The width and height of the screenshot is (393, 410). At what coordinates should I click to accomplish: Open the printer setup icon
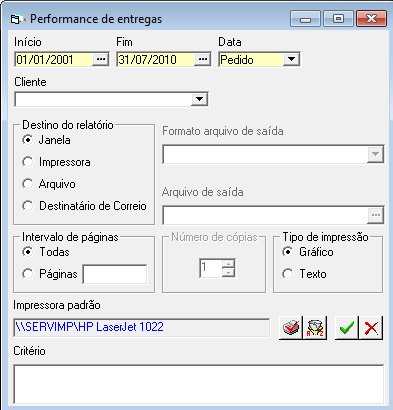[x=291, y=328]
